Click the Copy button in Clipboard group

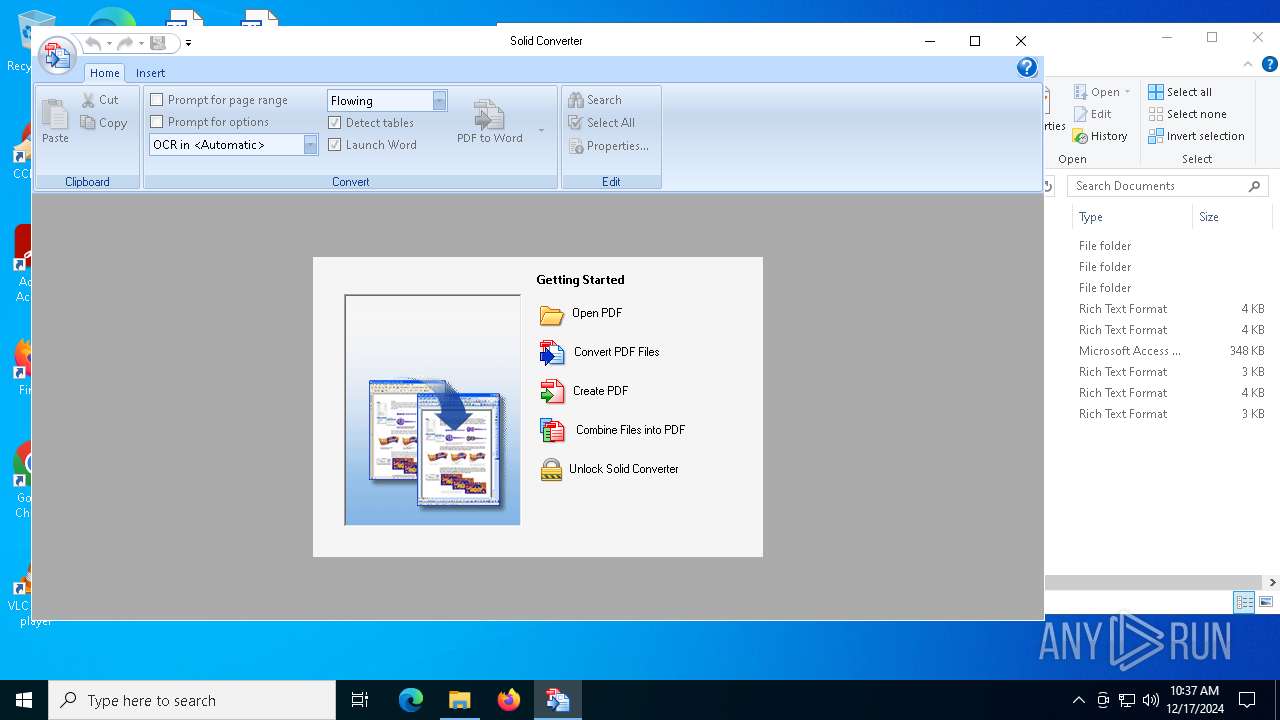(104, 123)
